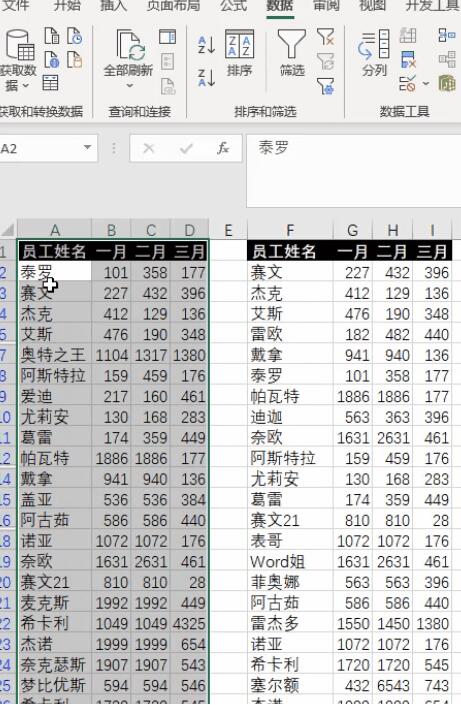Open the Advanced filter icon
The image size is (461, 705).
point(325,85)
